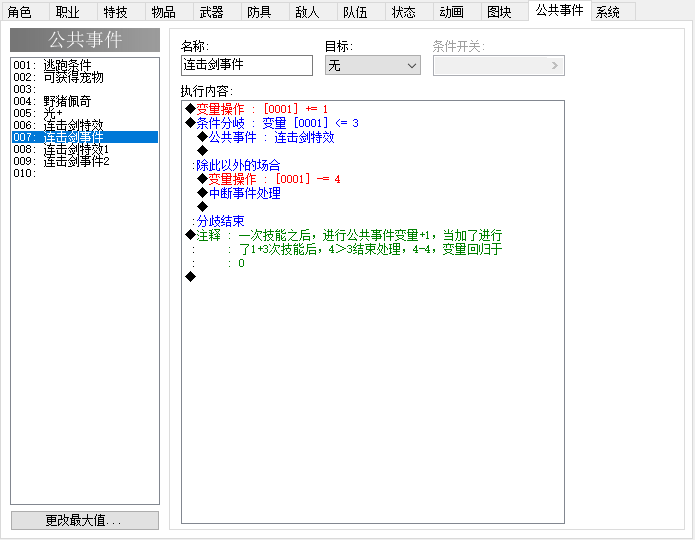Select 条件分歧 变量 [0001] <= 3 line

[373, 123]
